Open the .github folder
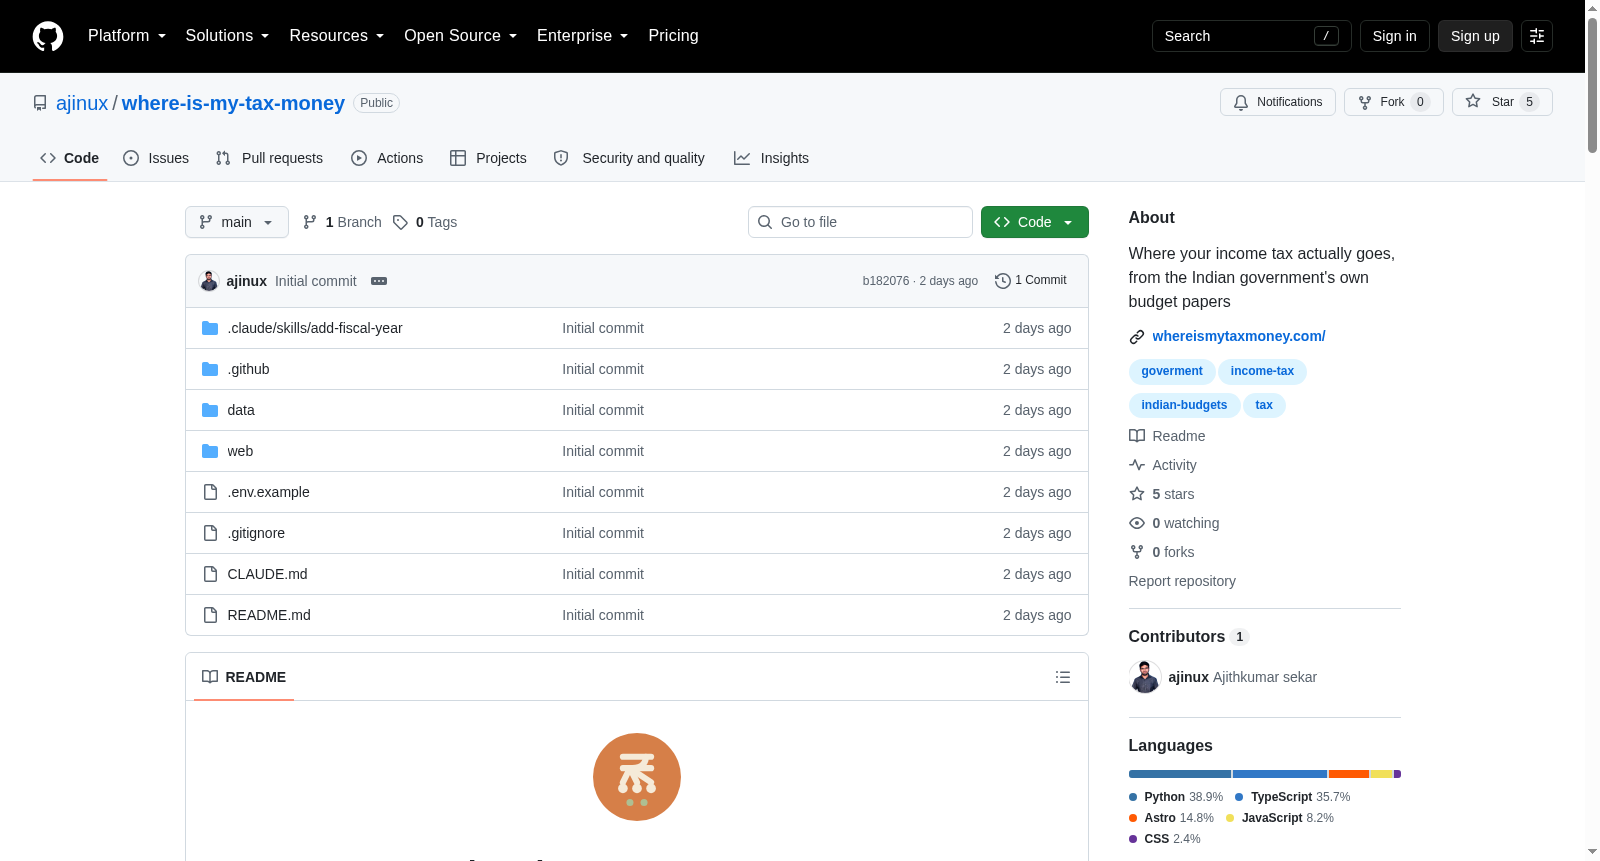 point(248,369)
